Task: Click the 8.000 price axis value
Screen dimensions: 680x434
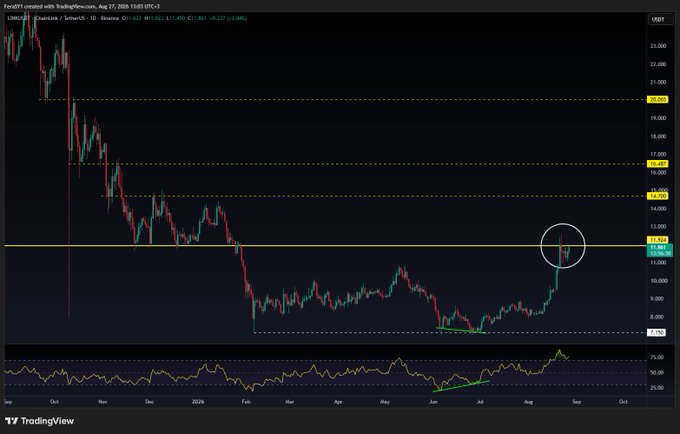Action: click(x=659, y=317)
